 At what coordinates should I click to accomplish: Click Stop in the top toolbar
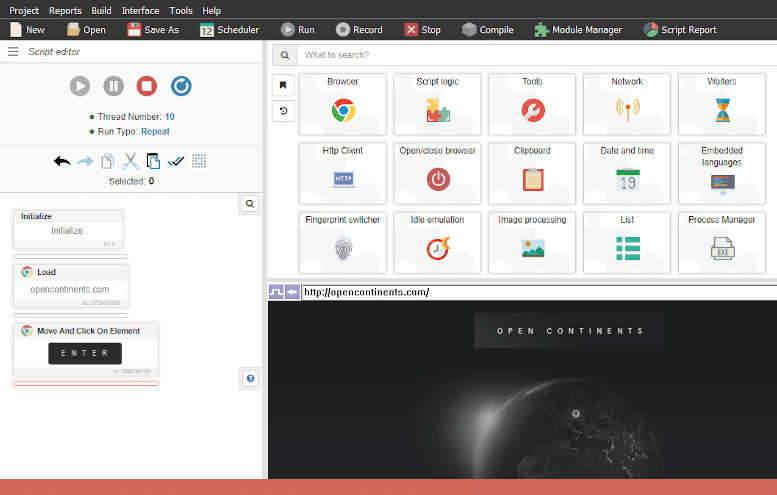point(422,30)
